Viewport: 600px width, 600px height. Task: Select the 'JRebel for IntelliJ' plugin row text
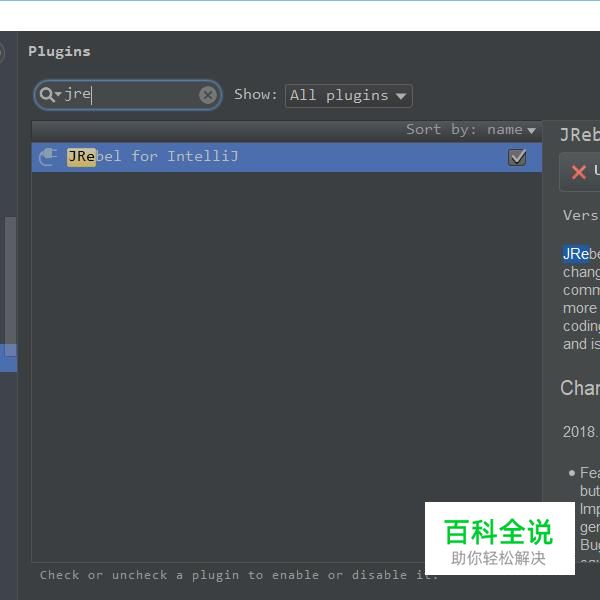pyautogui.click(x=153, y=157)
